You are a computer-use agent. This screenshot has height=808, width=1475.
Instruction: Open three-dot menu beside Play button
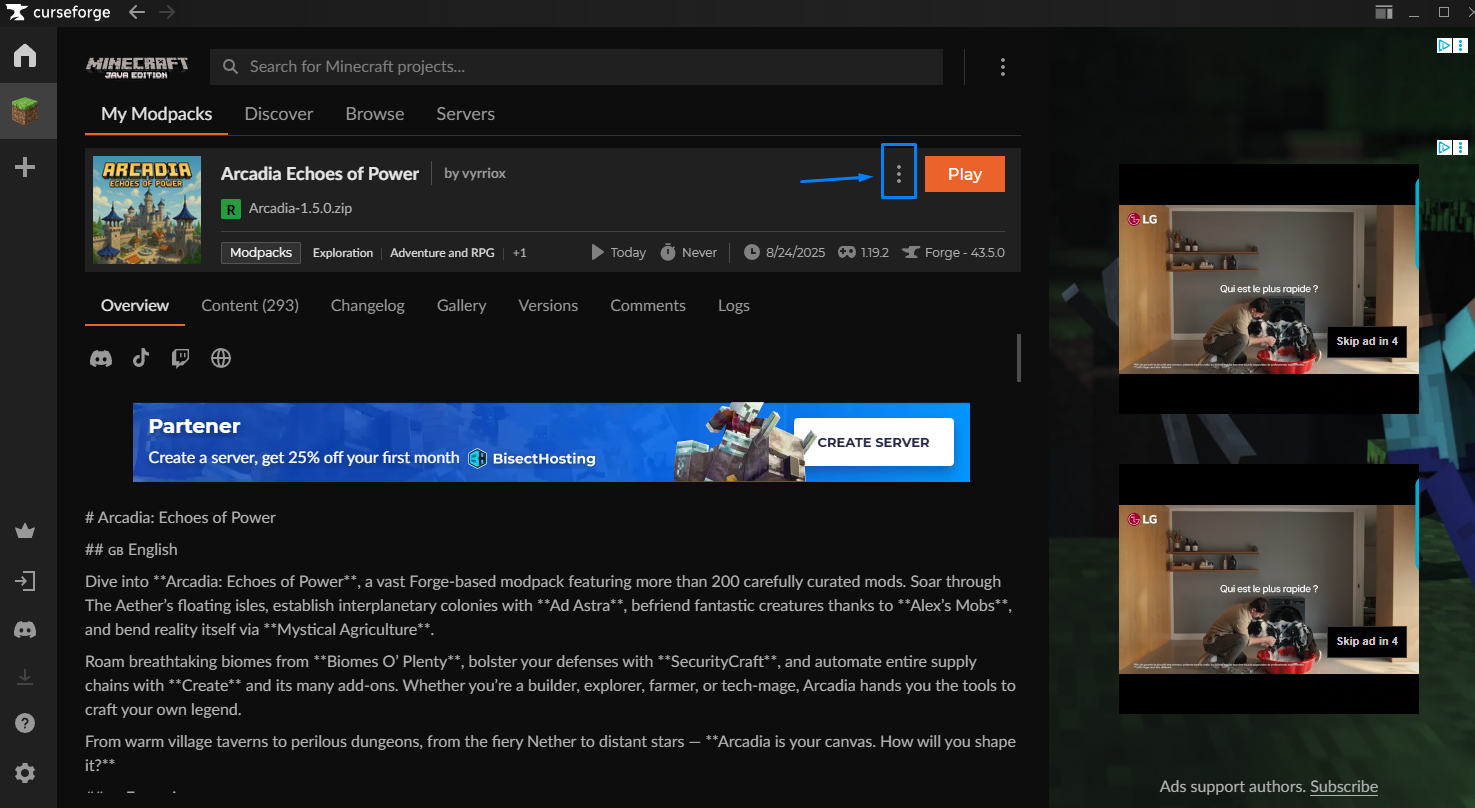(x=899, y=174)
